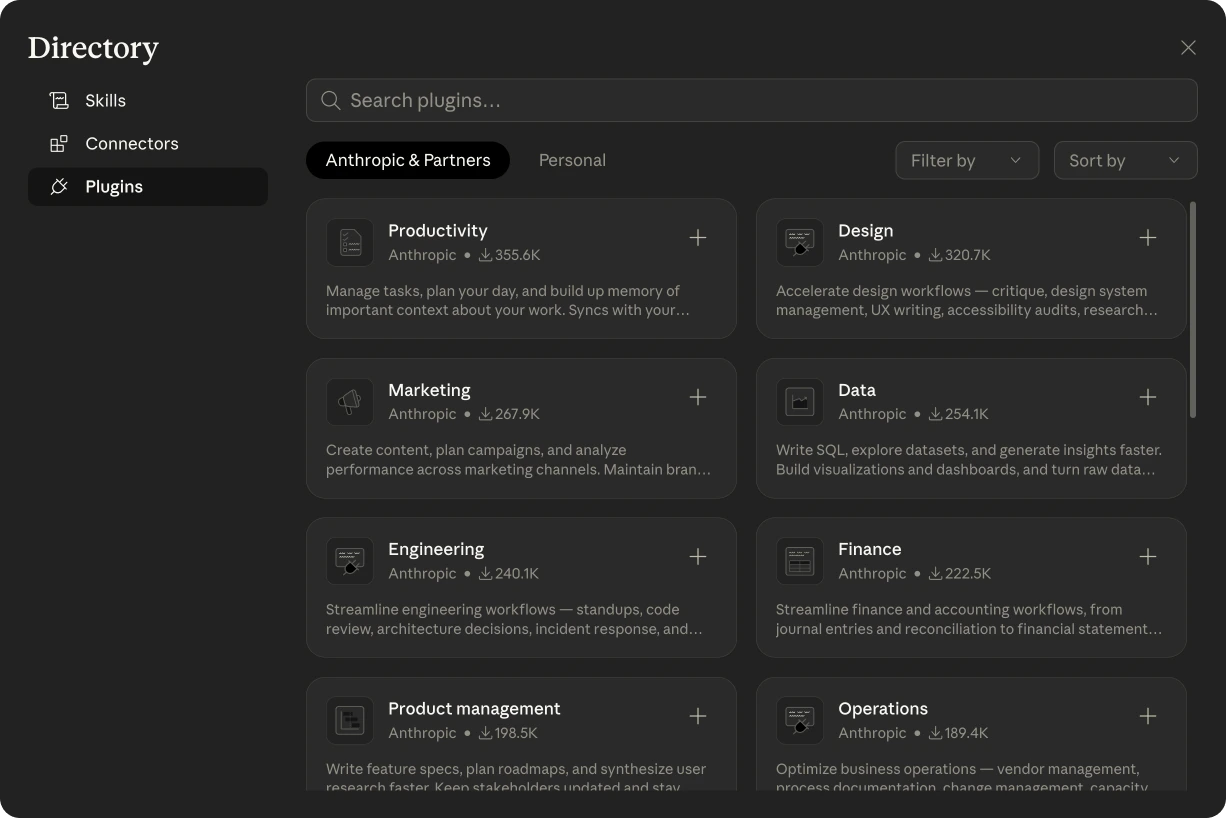Open the Engineering plugin icon
Viewport: 1226px width, 818px height.
click(350, 560)
